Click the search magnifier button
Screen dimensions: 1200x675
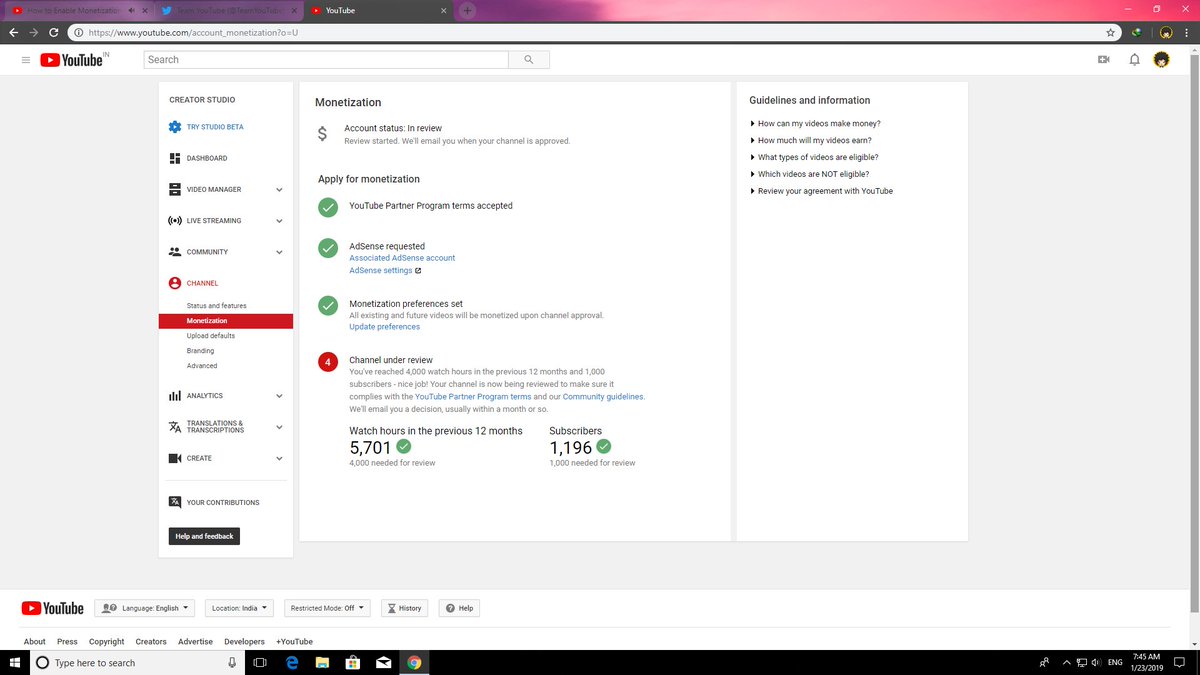(528, 60)
